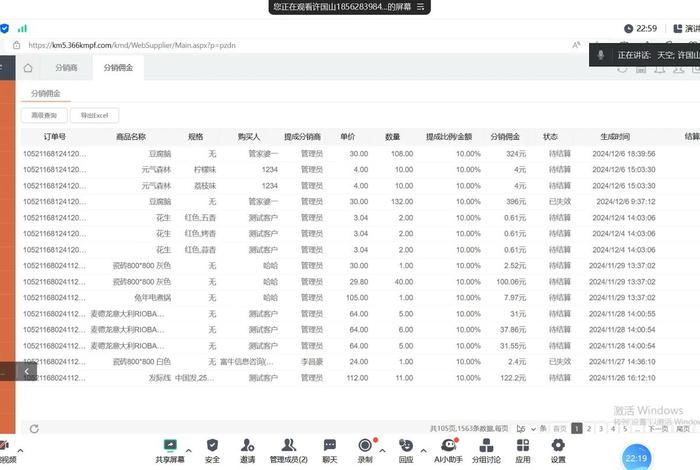Click the read-aloud icon in address bar
This screenshot has height=470, width=700.
pyautogui.click(x=576, y=45)
